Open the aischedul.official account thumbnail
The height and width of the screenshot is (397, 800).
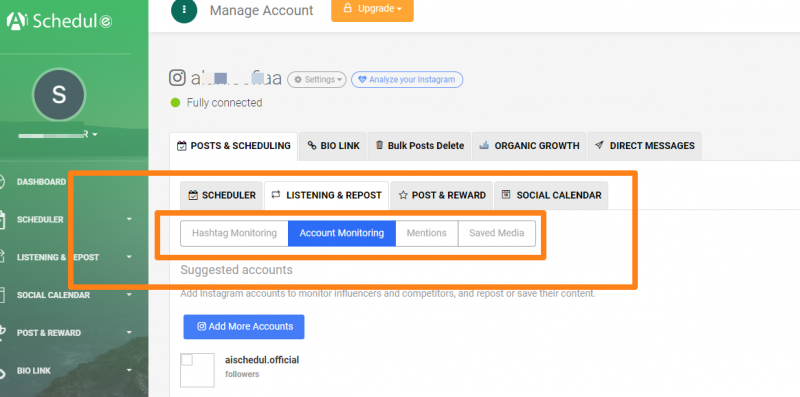click(x=197, y=370)
